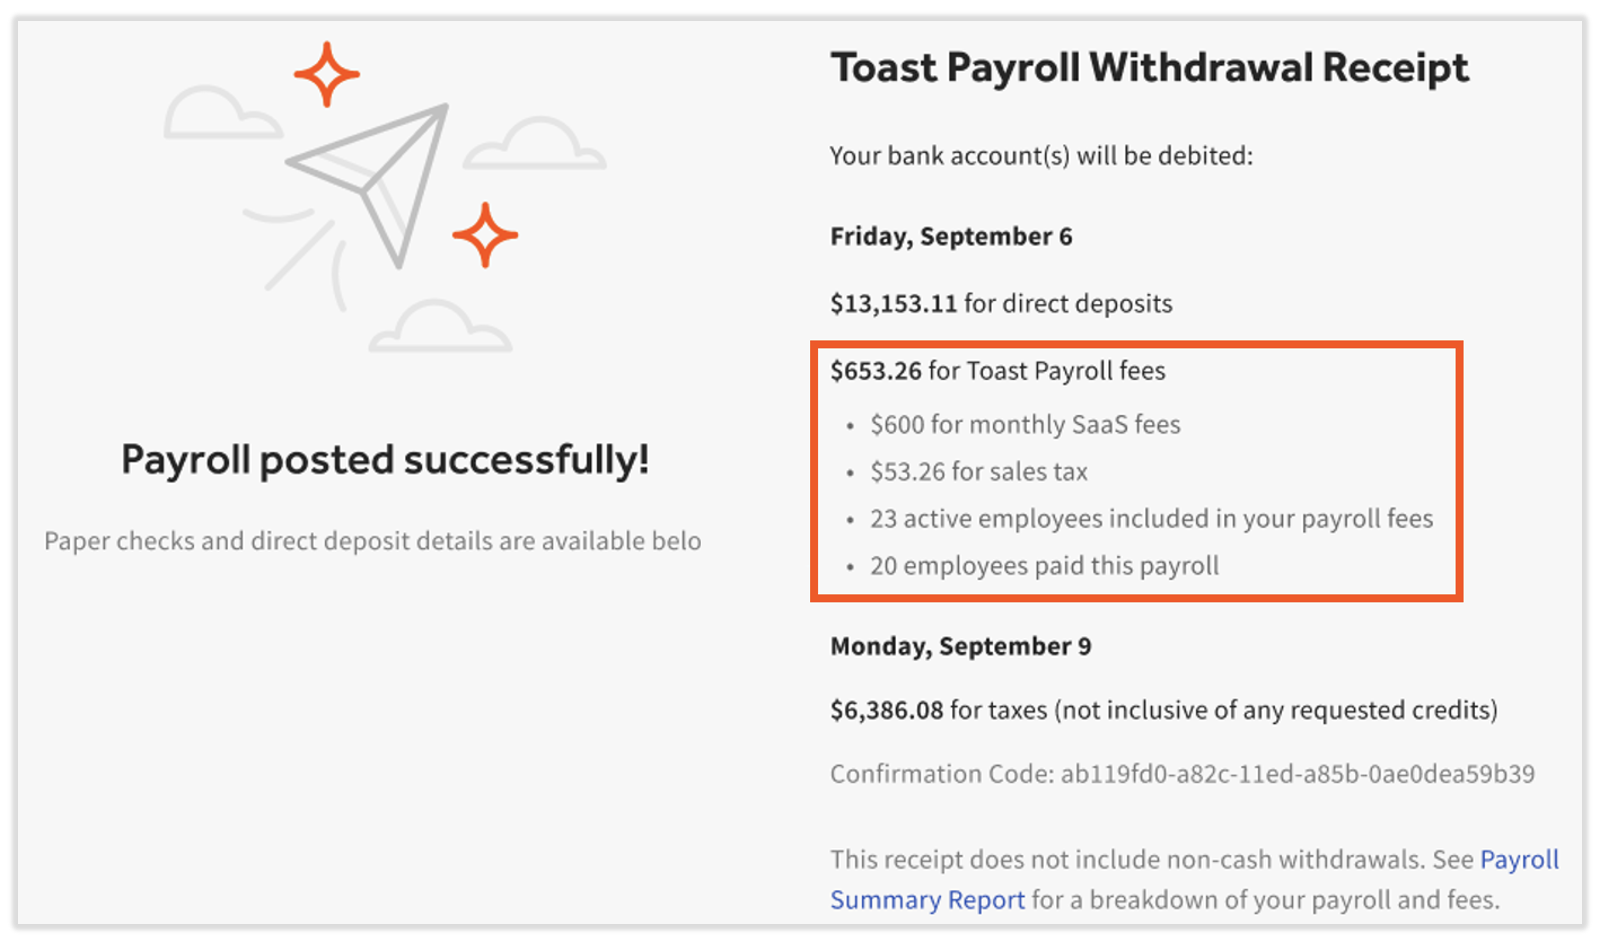Click the 23 active employees bullet
This screenshot has width=1598, height=940.
click(1151, 519)
